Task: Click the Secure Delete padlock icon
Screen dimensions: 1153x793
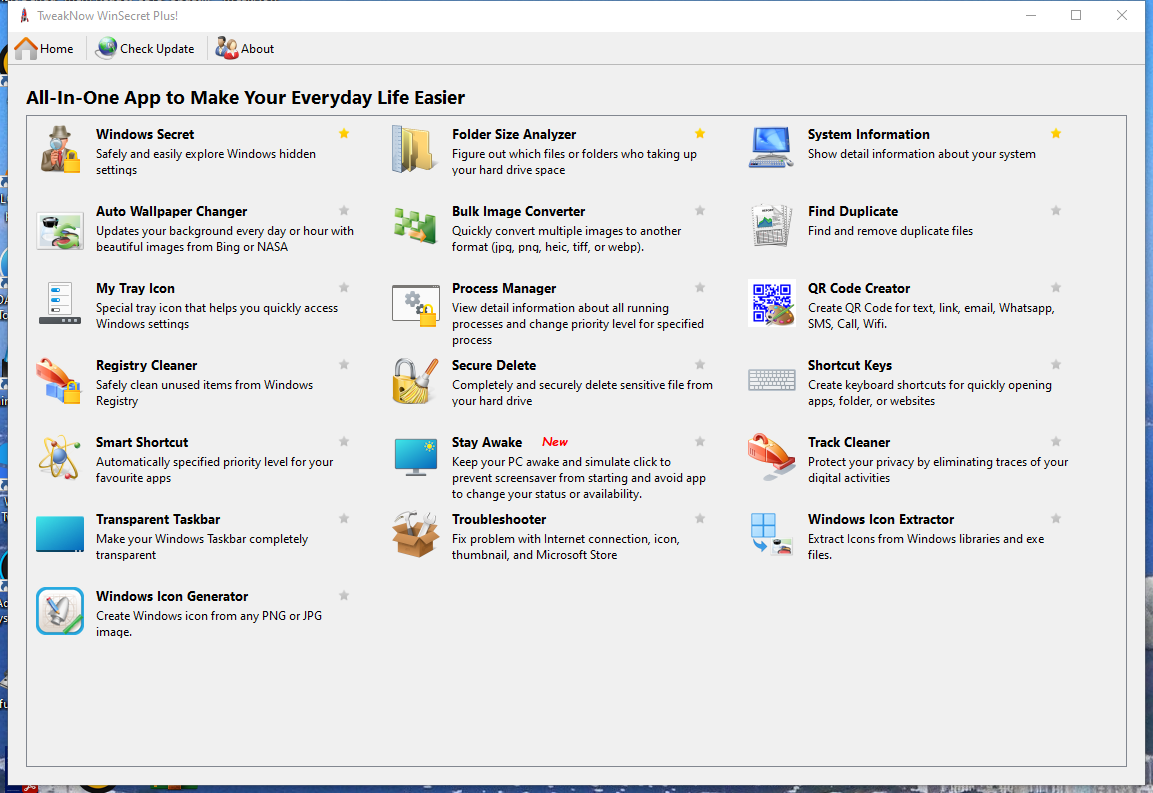Action: pyautogui.click(x=414, y=381)
